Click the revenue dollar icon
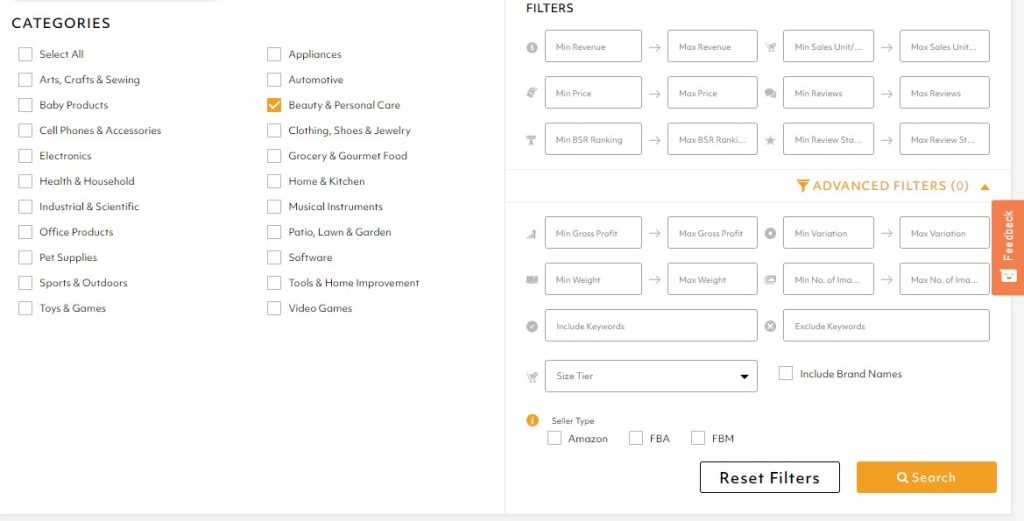The image size is (1024, 521). pyautogui.click(x=532, y=47)
